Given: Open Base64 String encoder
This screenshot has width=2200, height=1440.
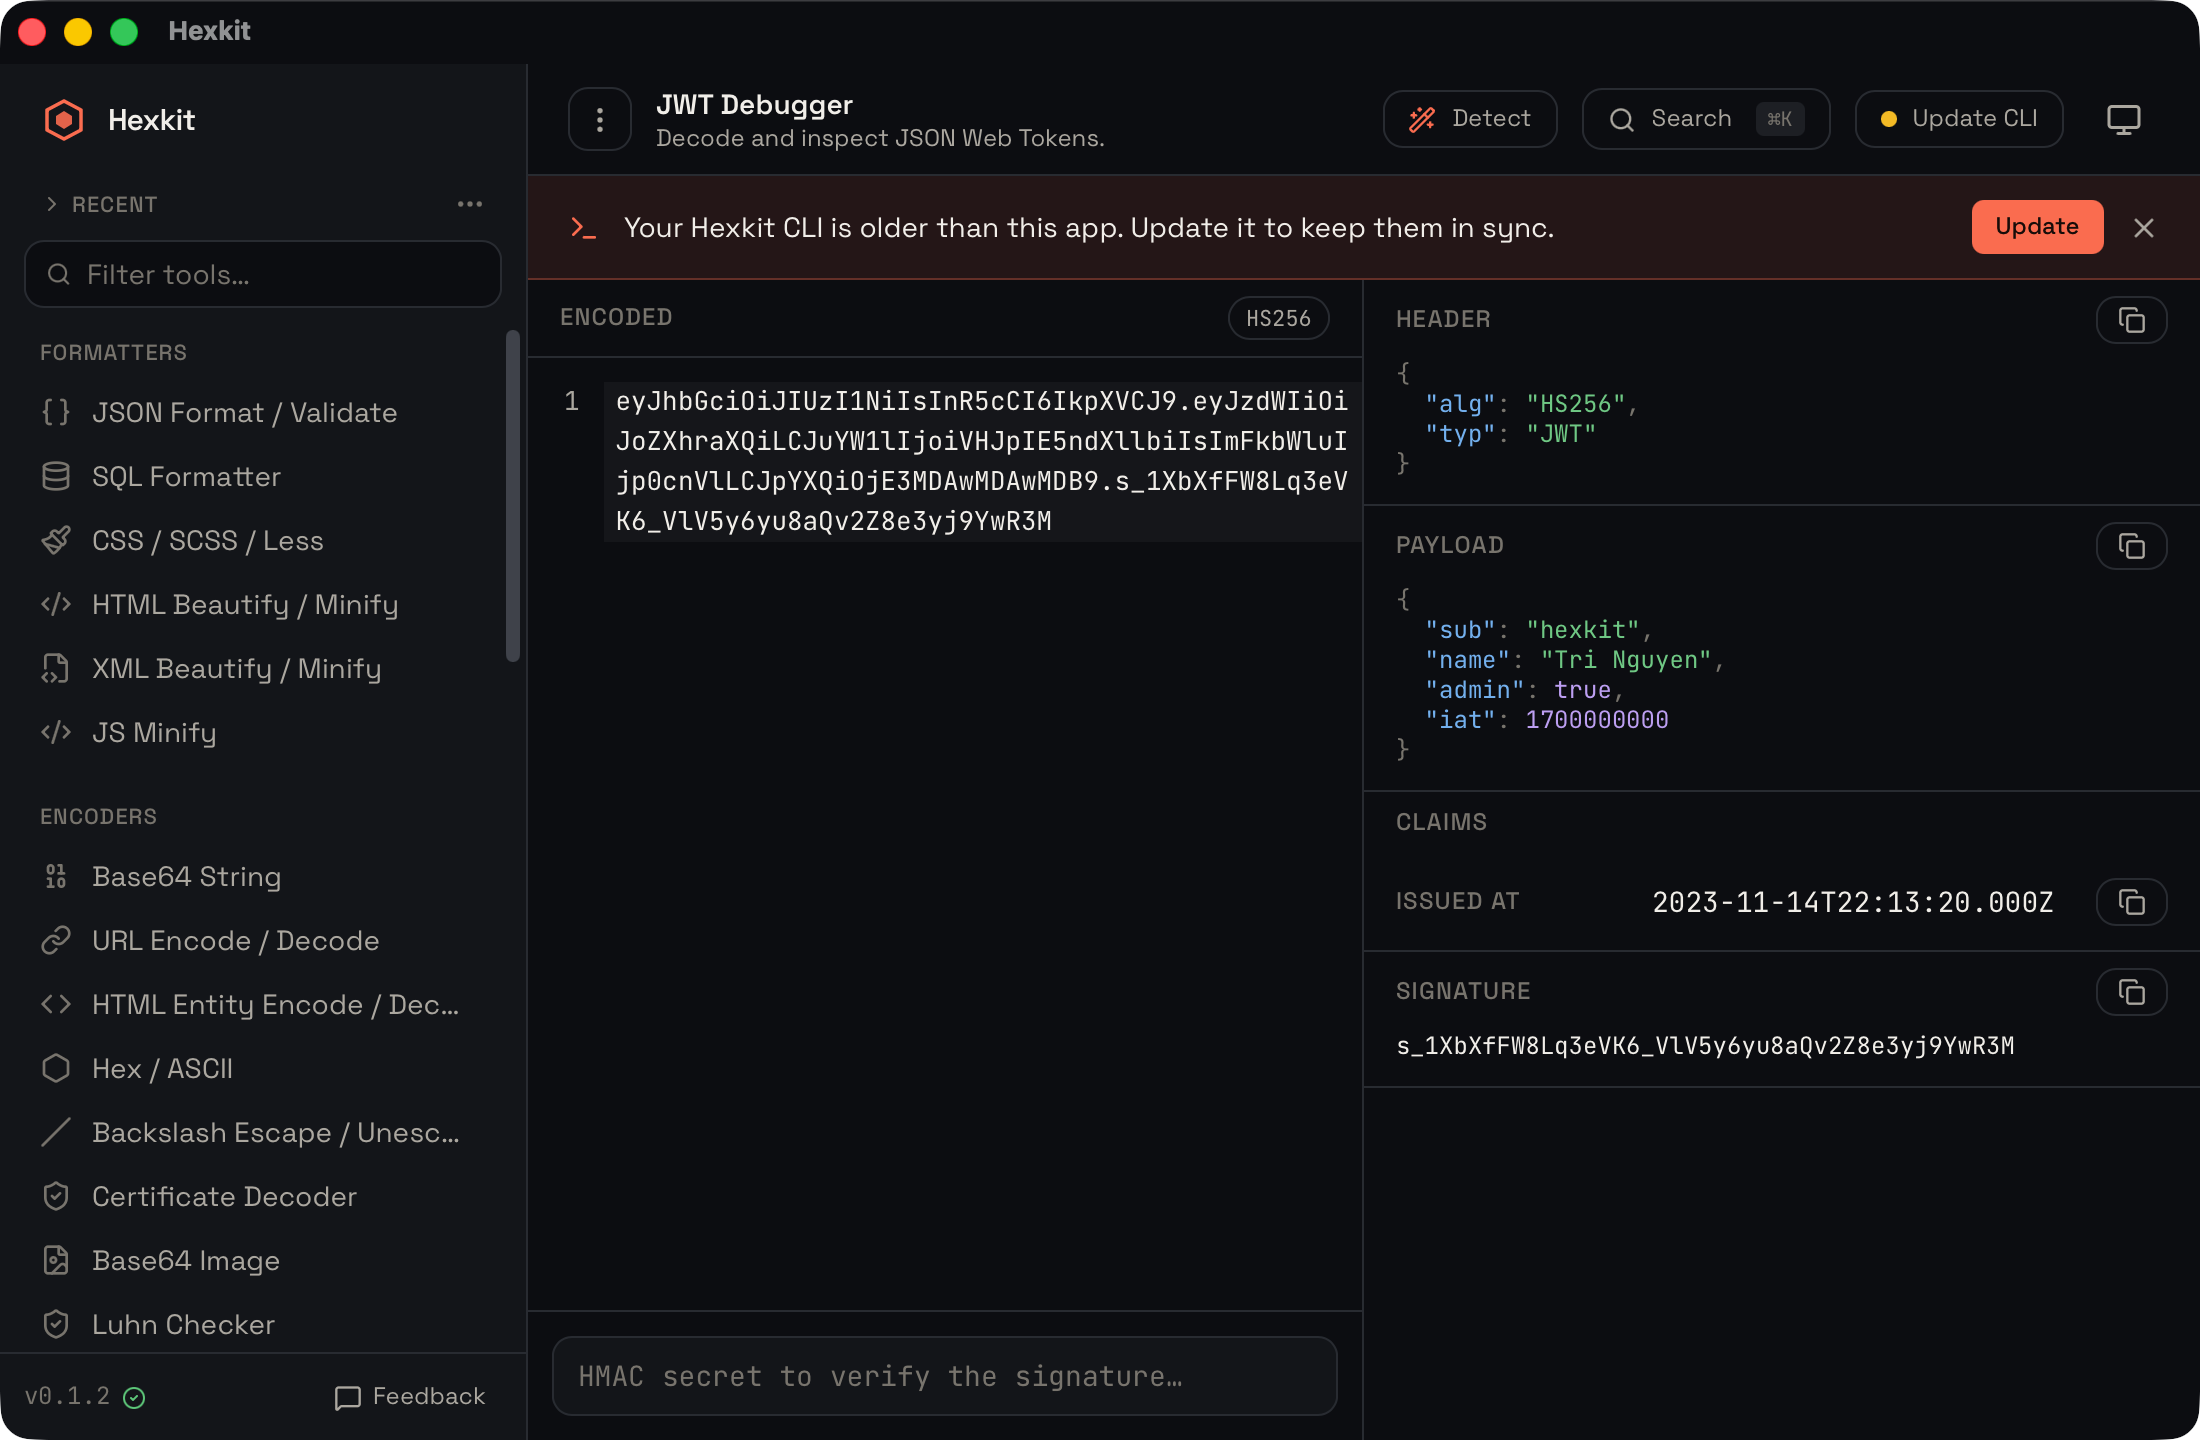Looking at the screenshot, I should point(262,876).
